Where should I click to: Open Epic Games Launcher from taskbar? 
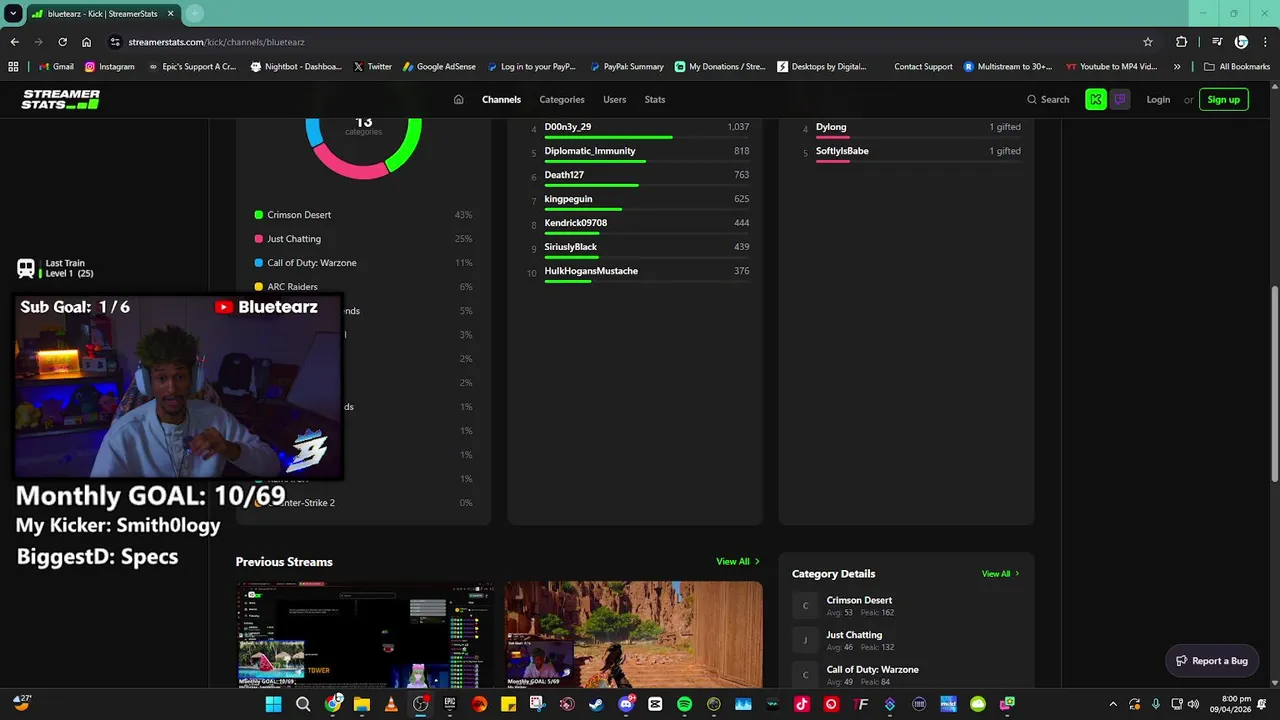[x=450, y=704]
